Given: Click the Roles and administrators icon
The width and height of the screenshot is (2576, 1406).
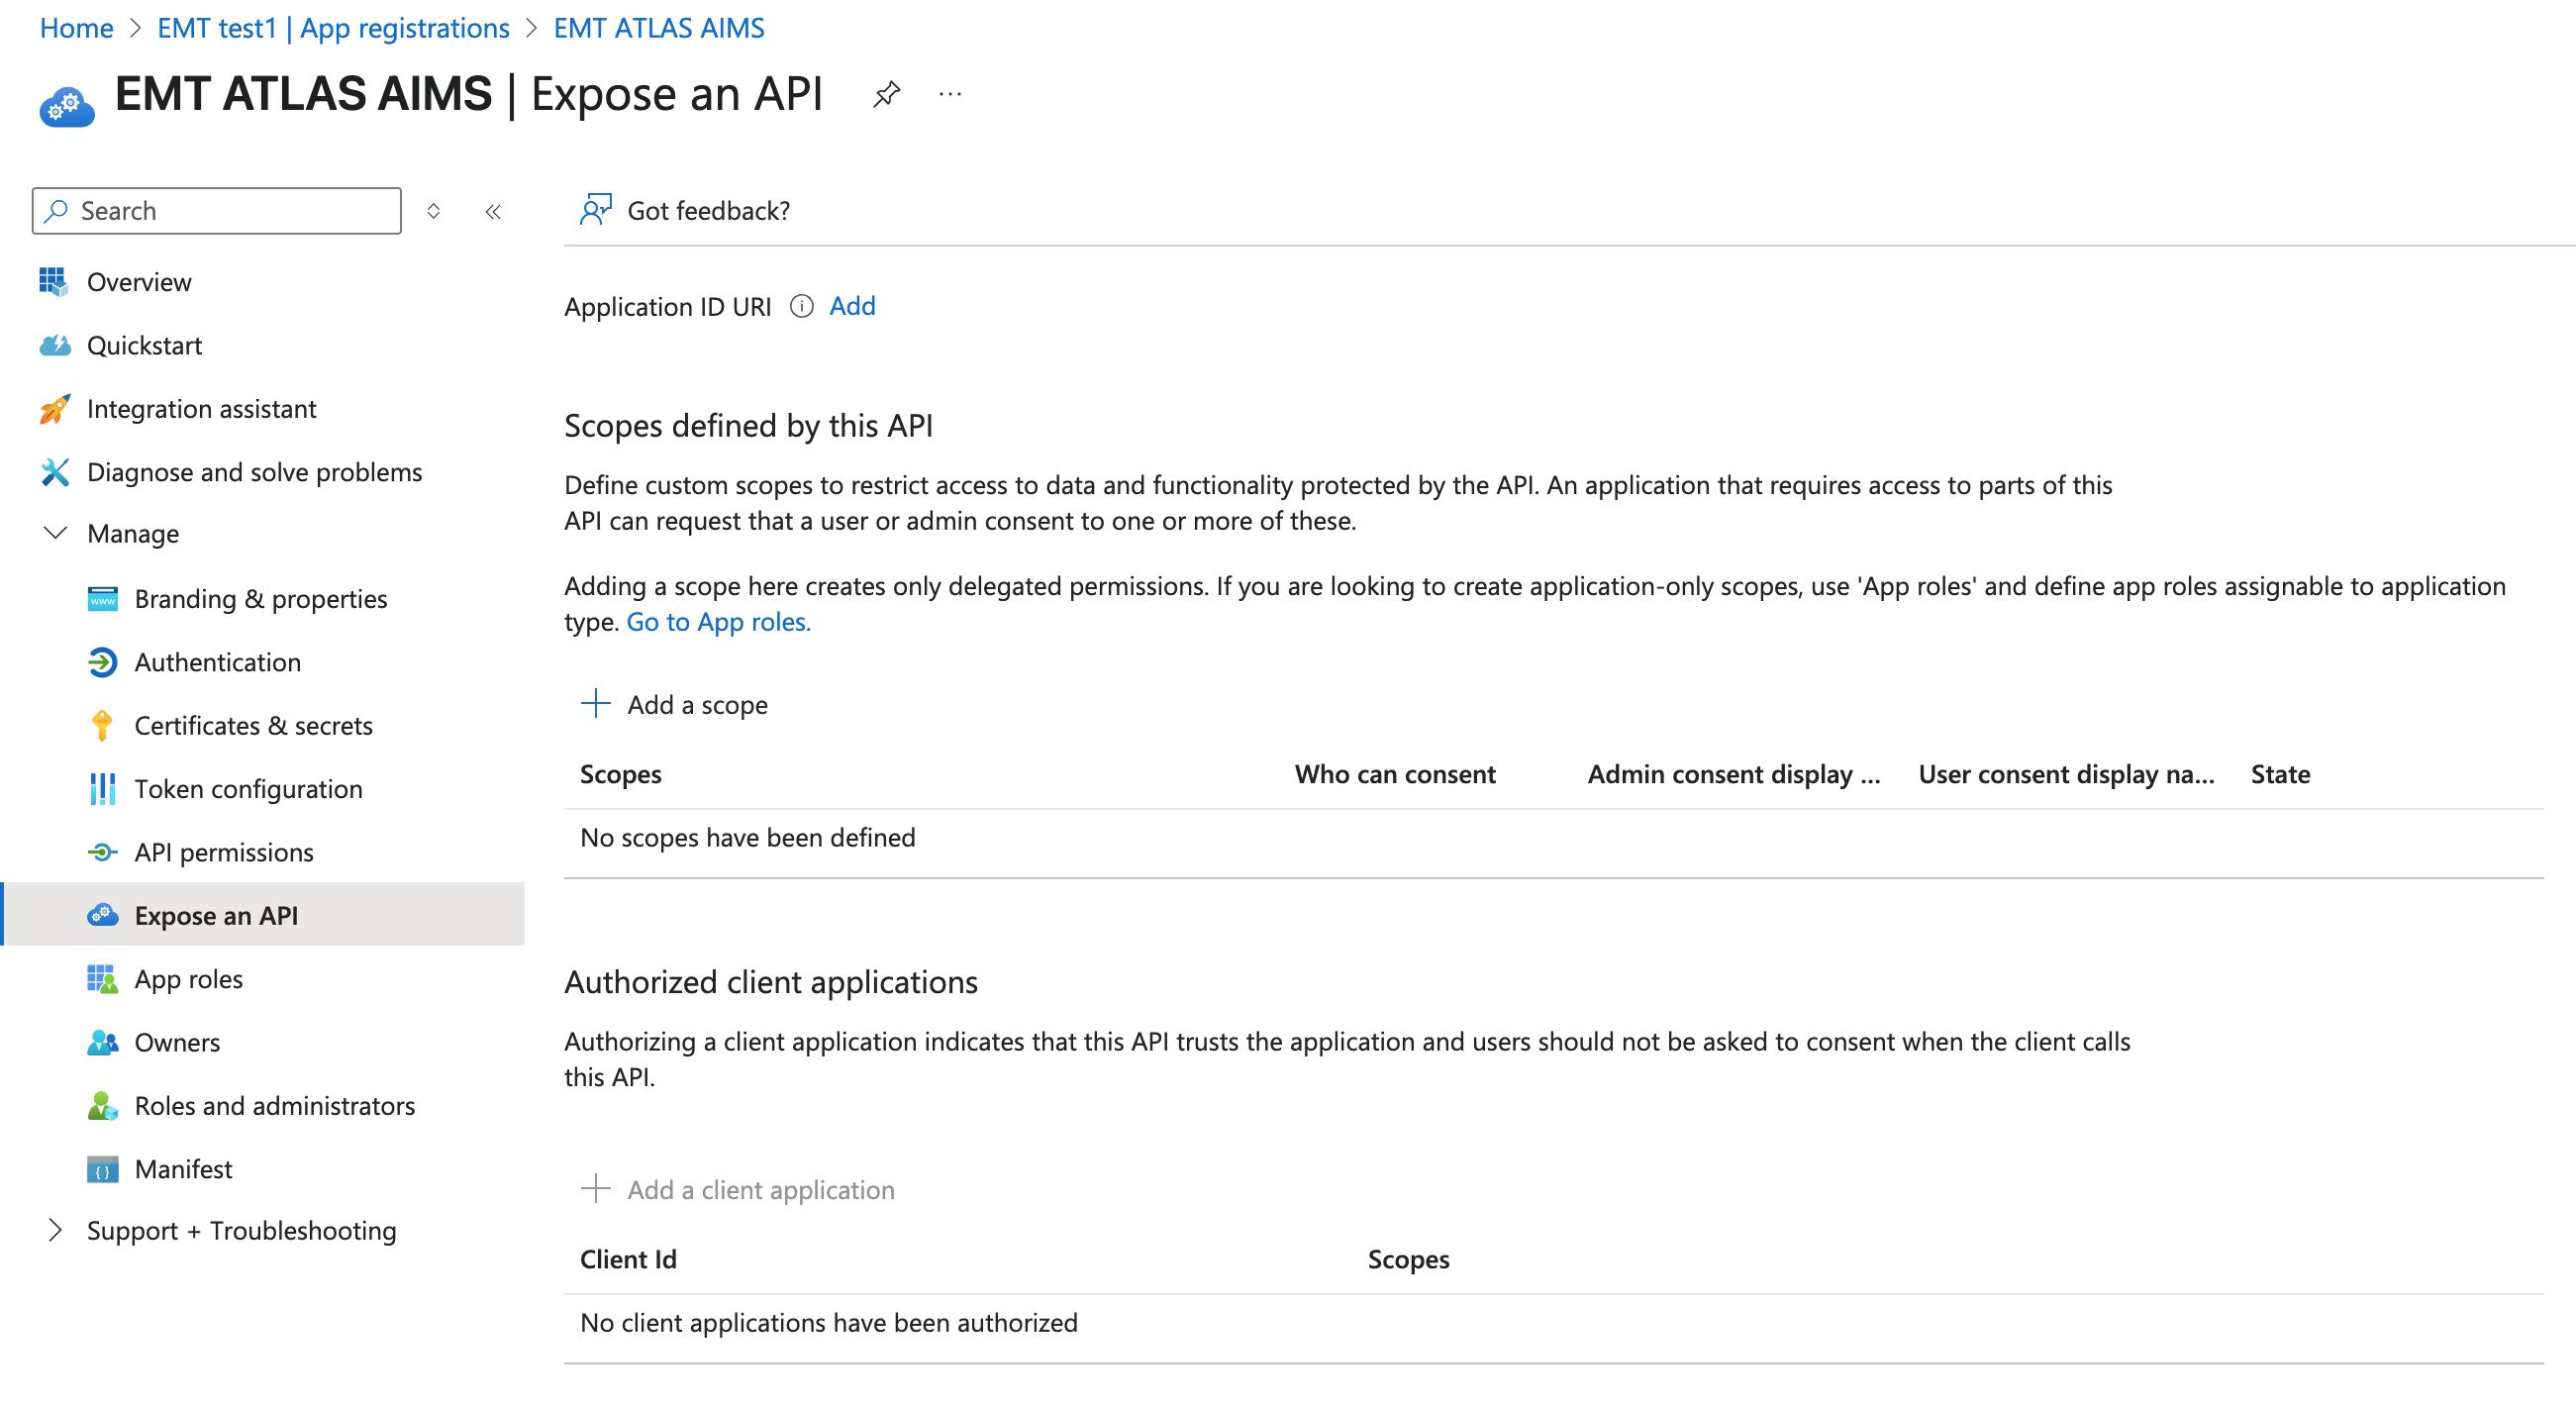Looking at the screenshot, I should coord(102,1106).
